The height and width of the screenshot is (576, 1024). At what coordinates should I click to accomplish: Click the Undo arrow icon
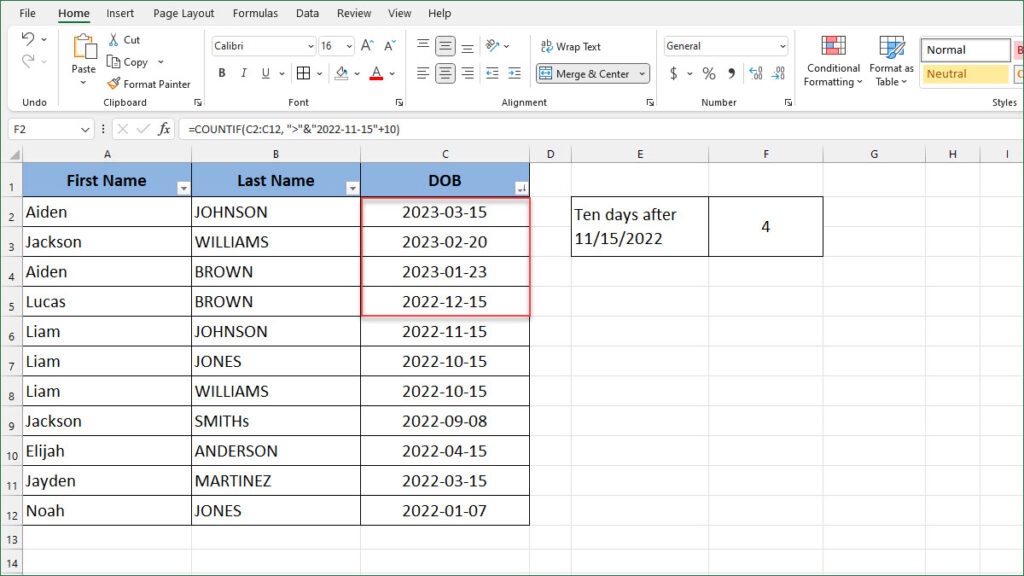pos(27,39)
